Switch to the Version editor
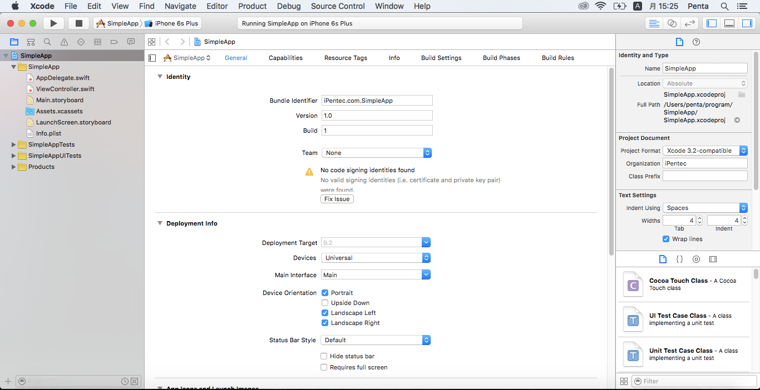 pos(689,23)
